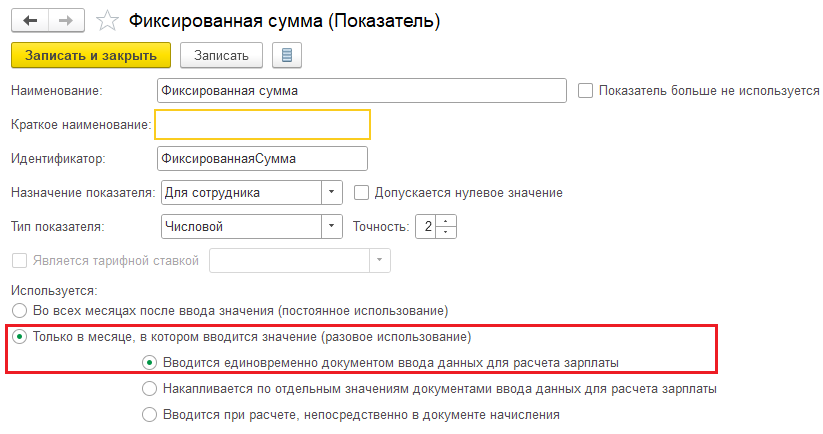
Task: Decrease Точность value with down arrow
Action: (446, 232)
